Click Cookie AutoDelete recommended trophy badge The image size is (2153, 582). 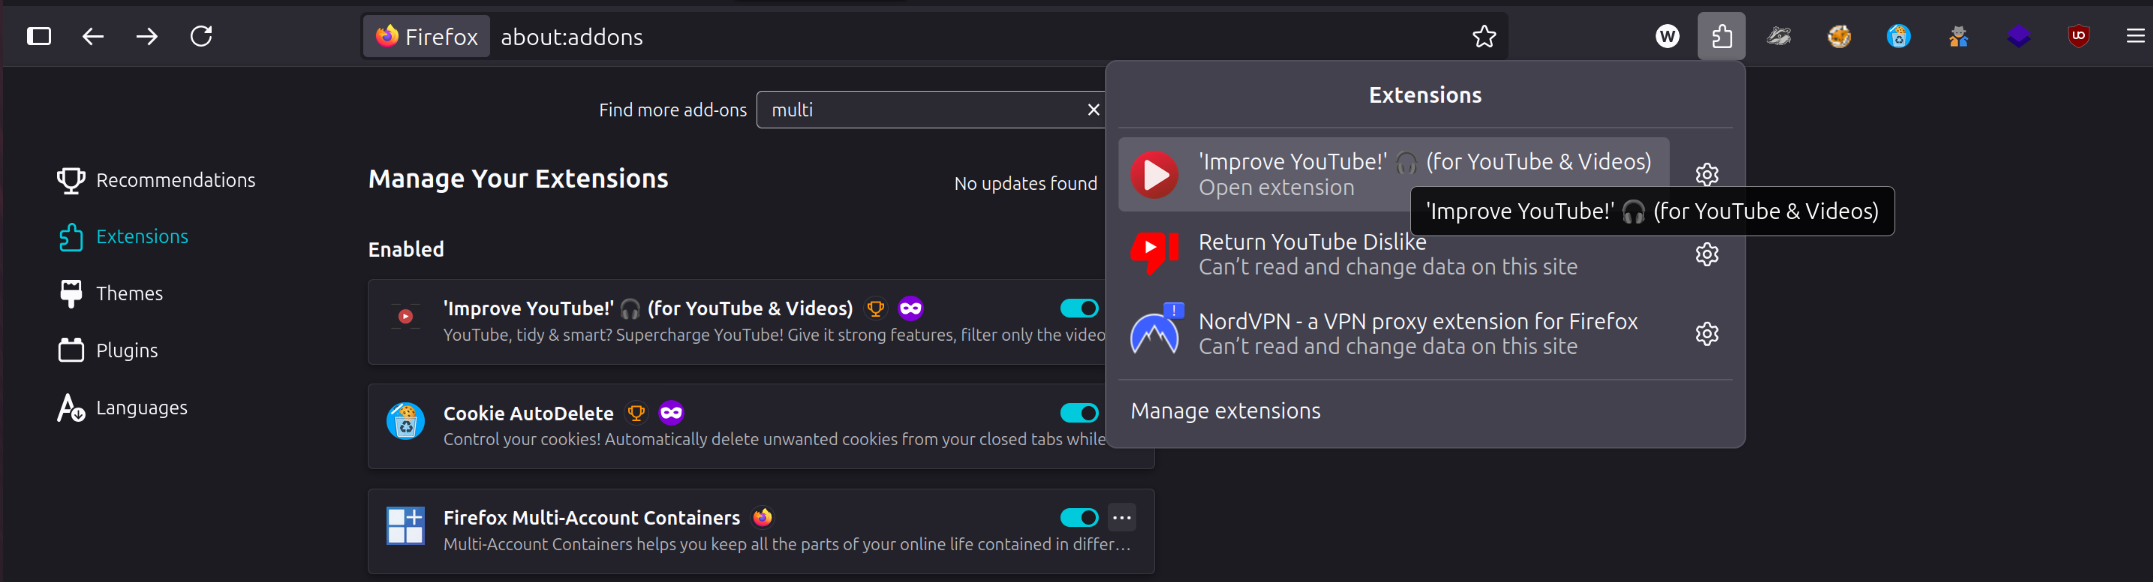pyautogui.click(x=636, y=413)
